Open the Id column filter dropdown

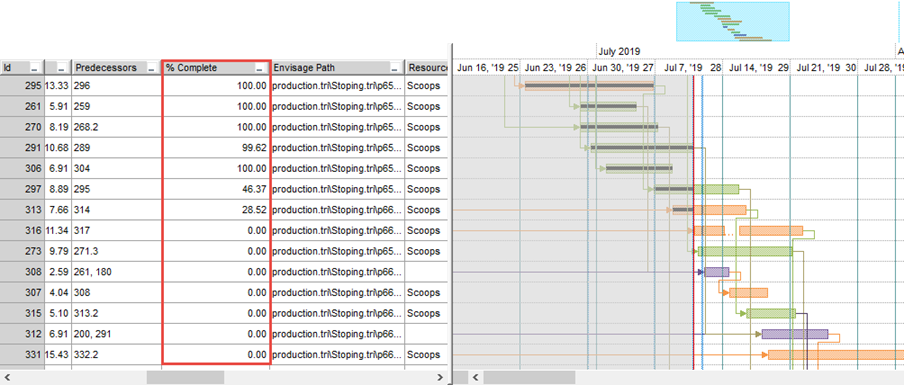[35, 68]
